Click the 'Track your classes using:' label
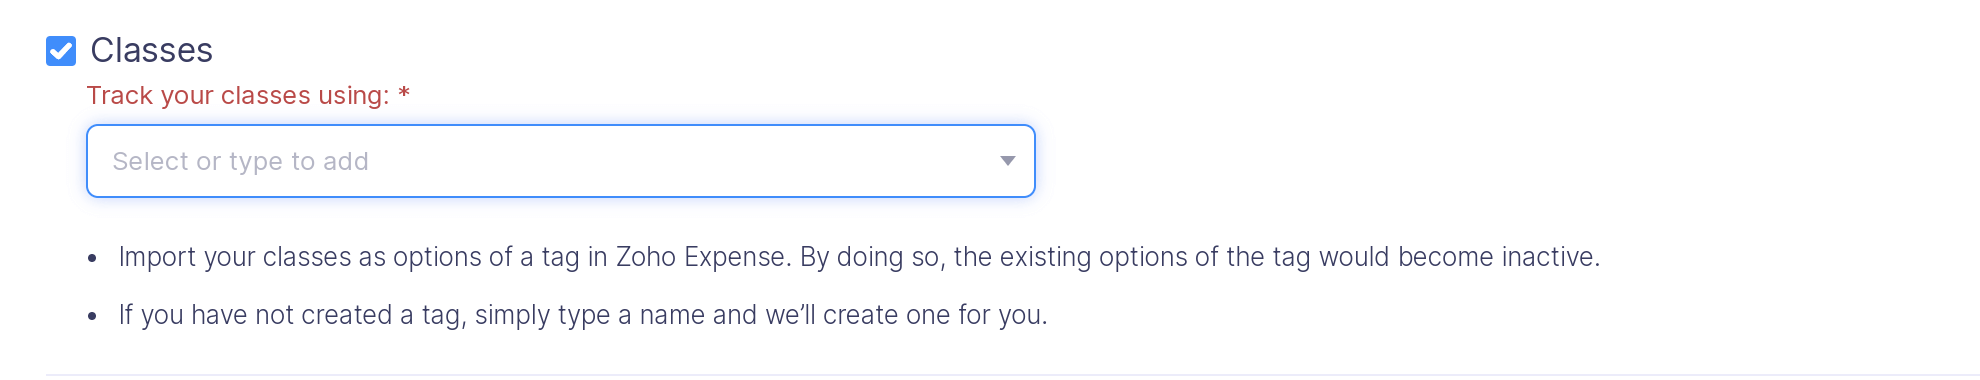 tap(238, 95)
